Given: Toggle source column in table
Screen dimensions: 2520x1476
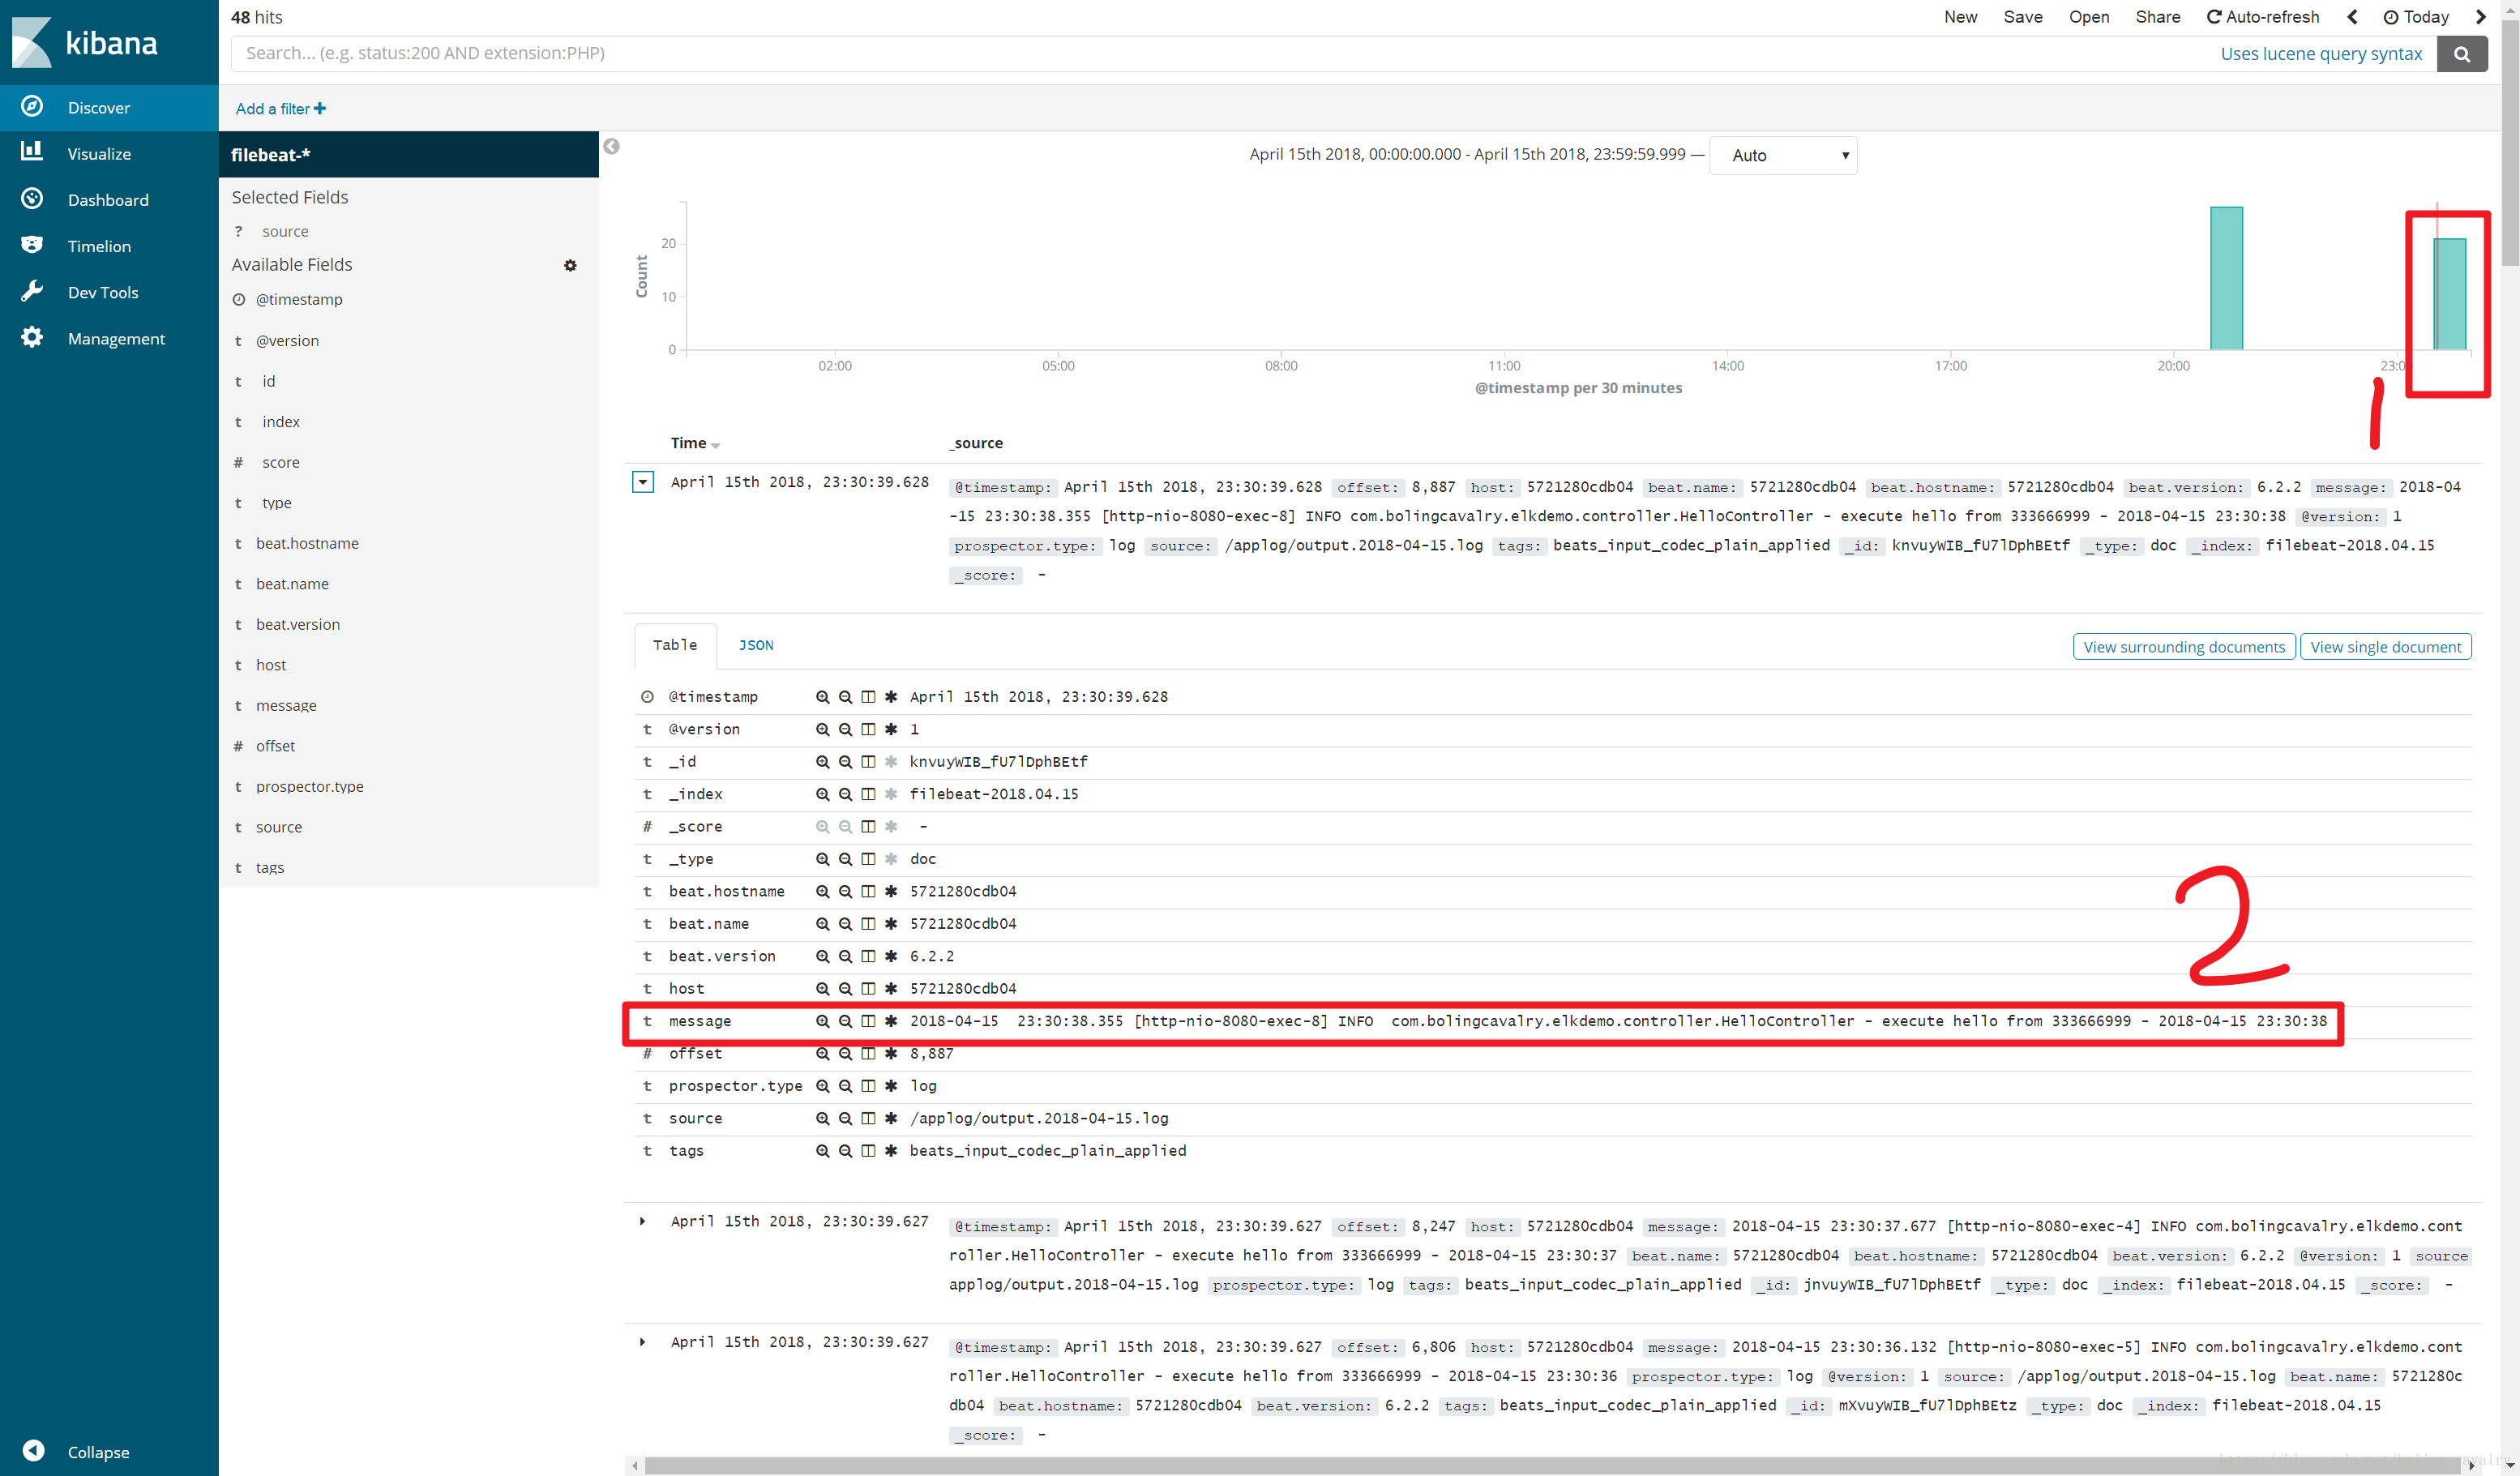Looking at the screenshot, I should (868, 1118).
